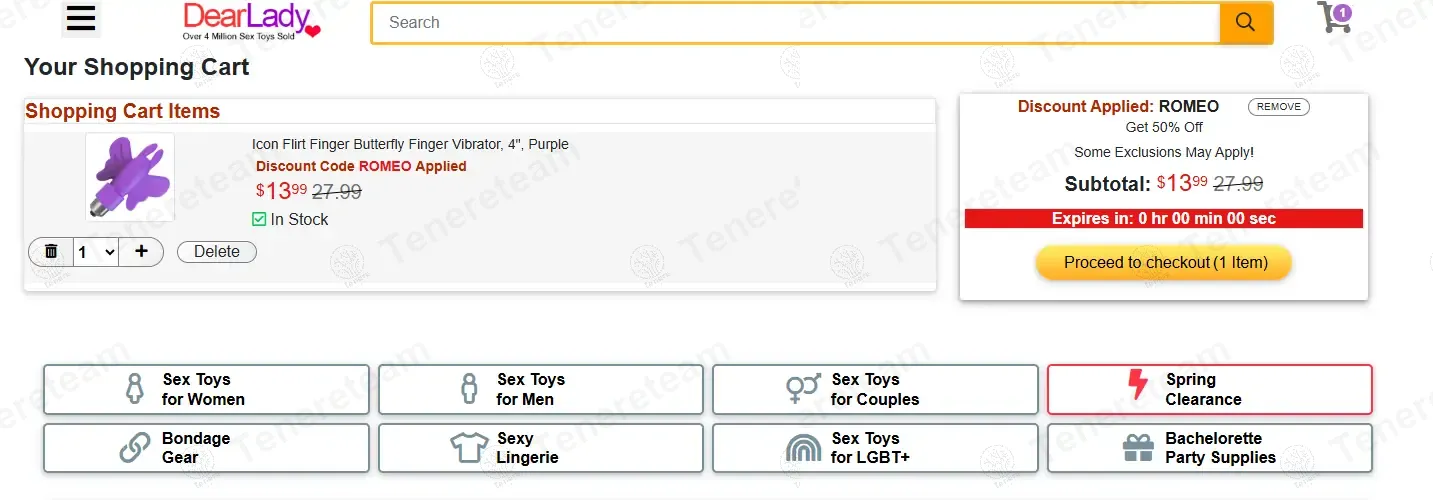Click the Delete button for the item
The width and height of the screenshot is (1433, 500).
[x=216, y=252]
